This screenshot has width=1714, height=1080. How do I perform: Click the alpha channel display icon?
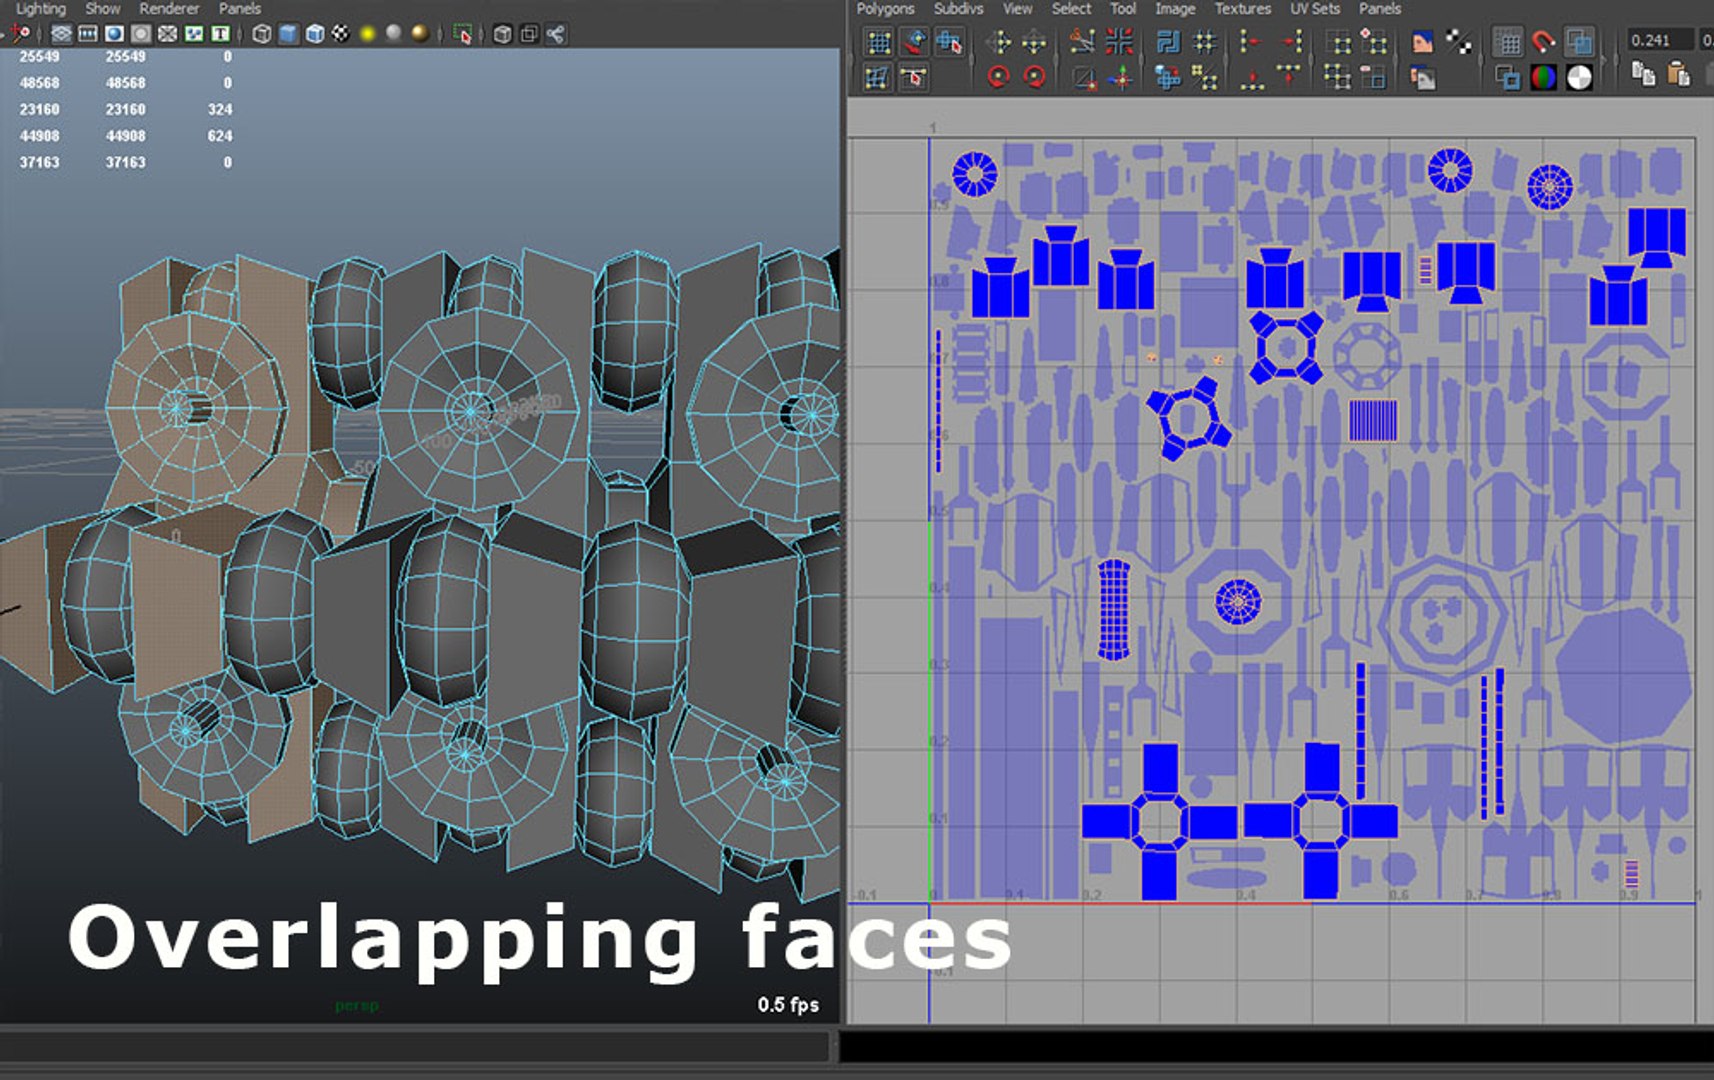(x=1580, y=77)
